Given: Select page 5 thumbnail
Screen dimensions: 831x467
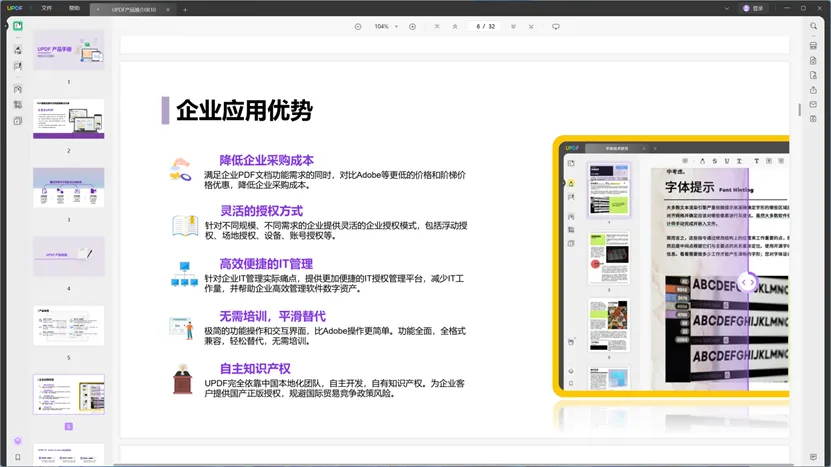Looking at the screenshot, I should [69, 325].
